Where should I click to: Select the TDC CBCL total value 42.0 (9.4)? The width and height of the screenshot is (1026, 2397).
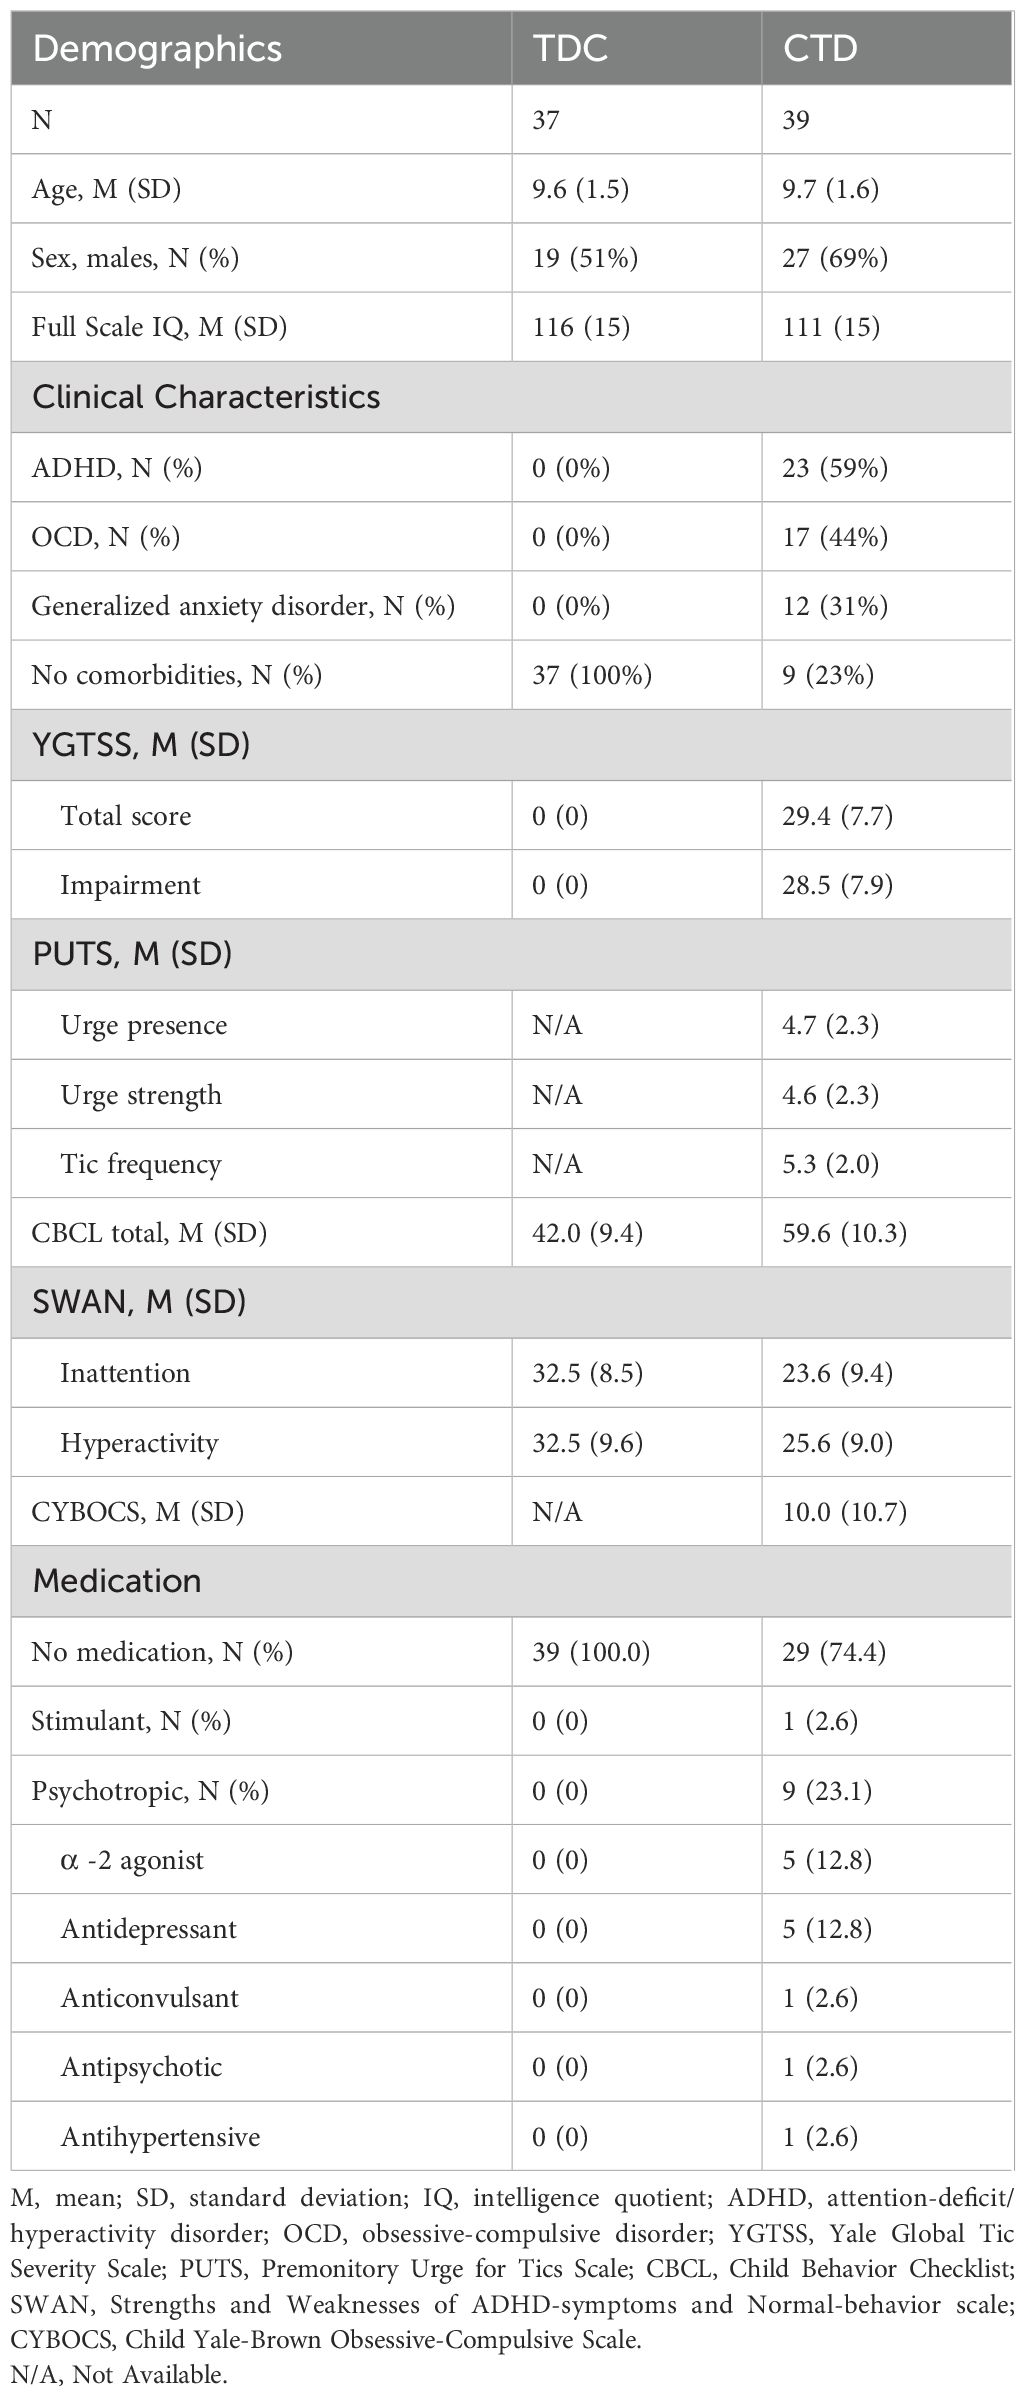tap(587, 1233)
